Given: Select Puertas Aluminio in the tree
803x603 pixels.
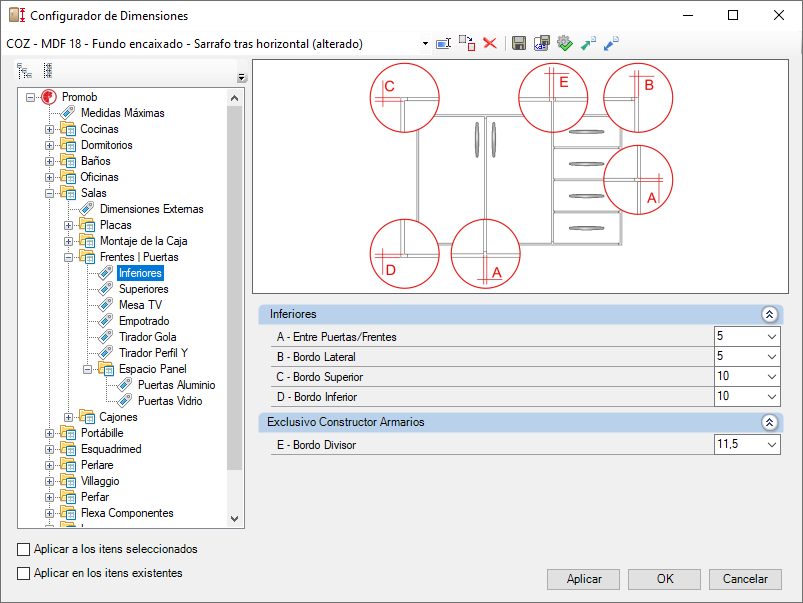Looking at the screenshot, I should click(176, 385).
